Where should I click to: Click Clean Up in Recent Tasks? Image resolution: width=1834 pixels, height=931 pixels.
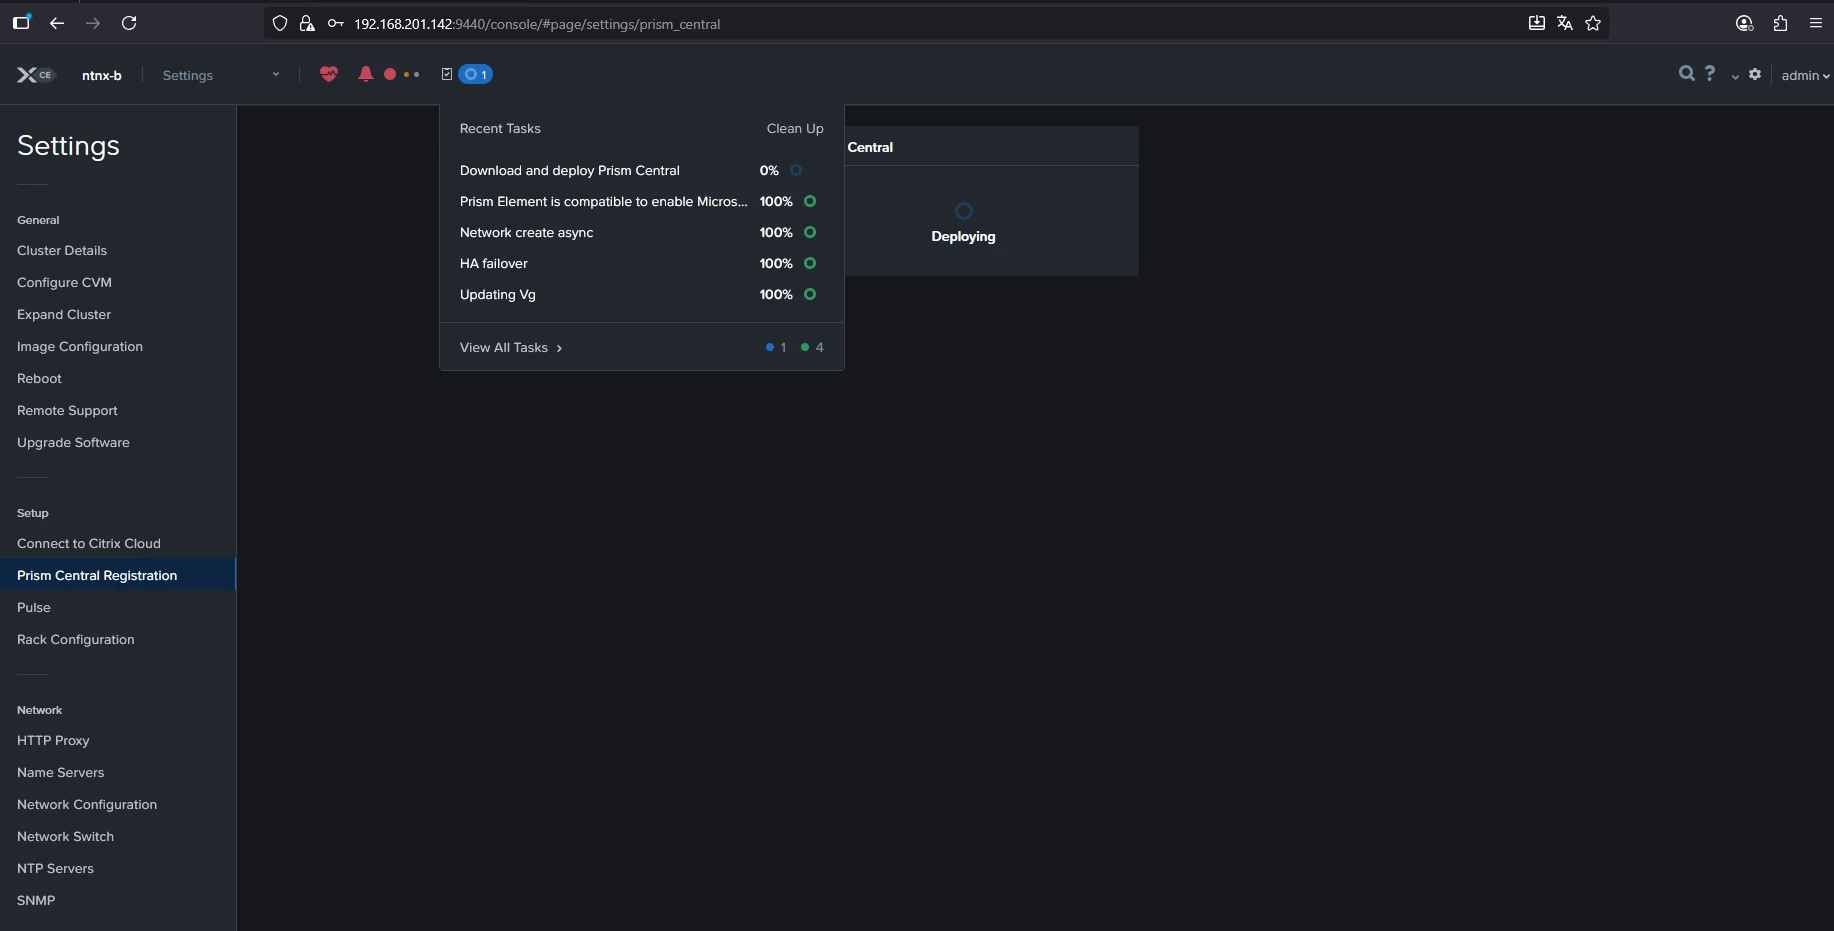pyautogui.click(x=795, y=128)
